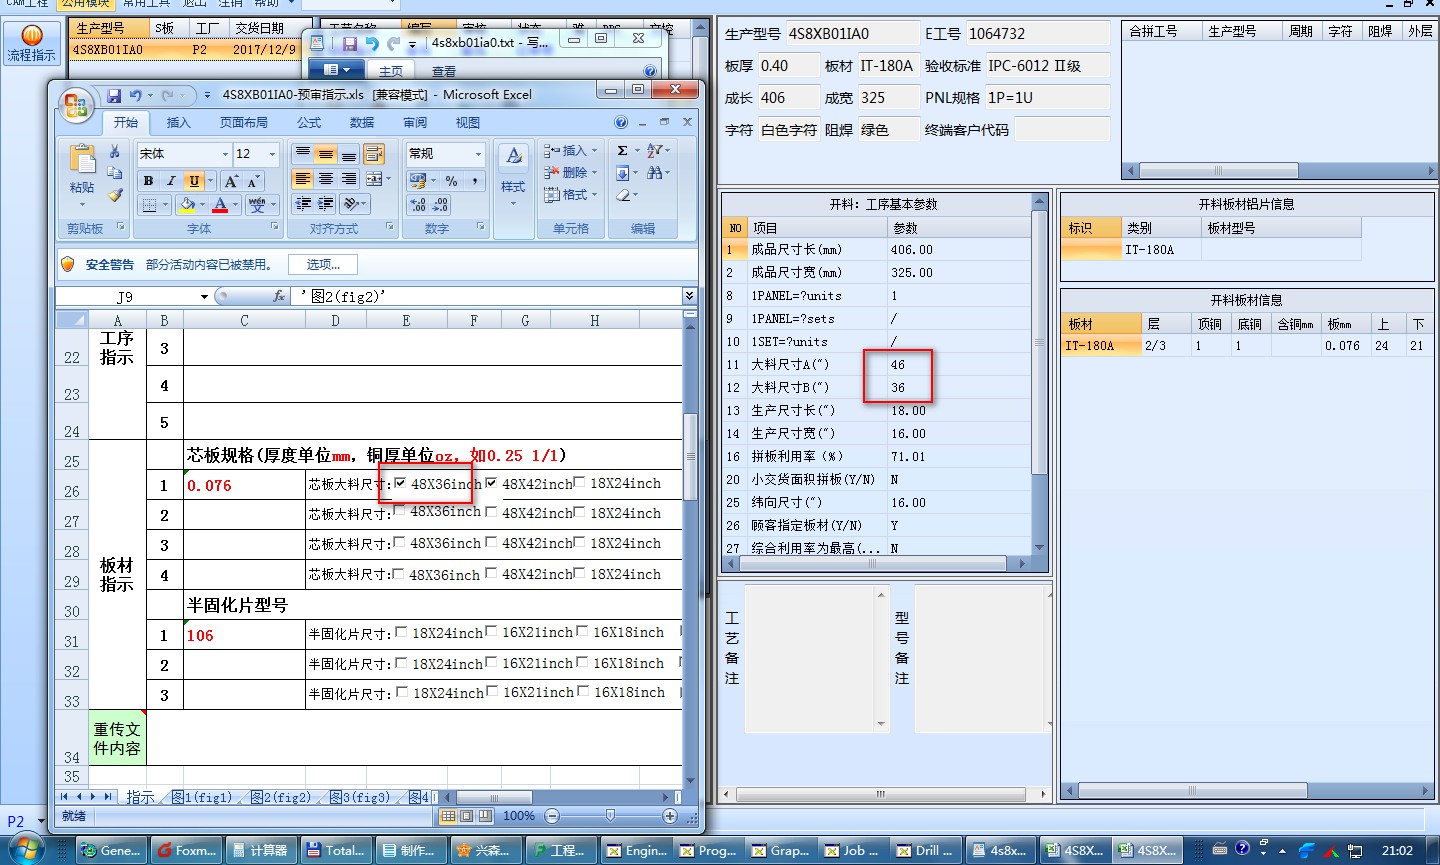This screenshot has width=1440, height=865.
Task: Click the red font color swatch
Action: click(x=220, y=205)
